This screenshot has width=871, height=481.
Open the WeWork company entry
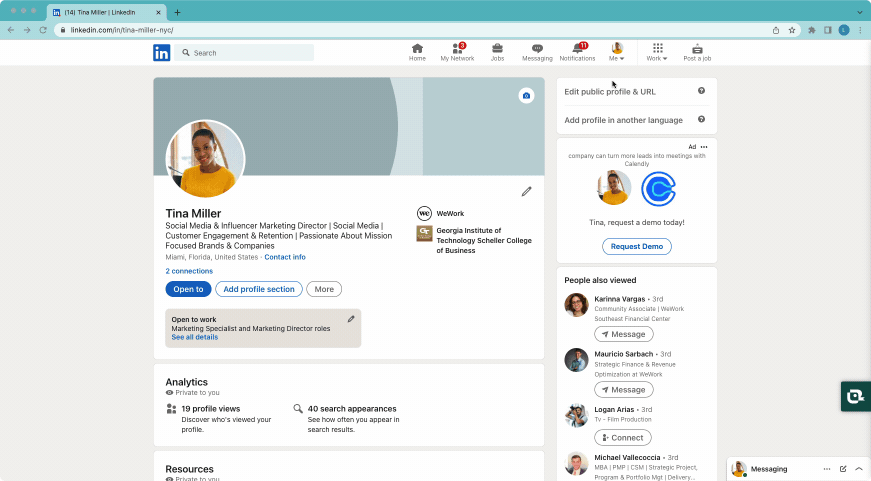[x=440, y=213]
